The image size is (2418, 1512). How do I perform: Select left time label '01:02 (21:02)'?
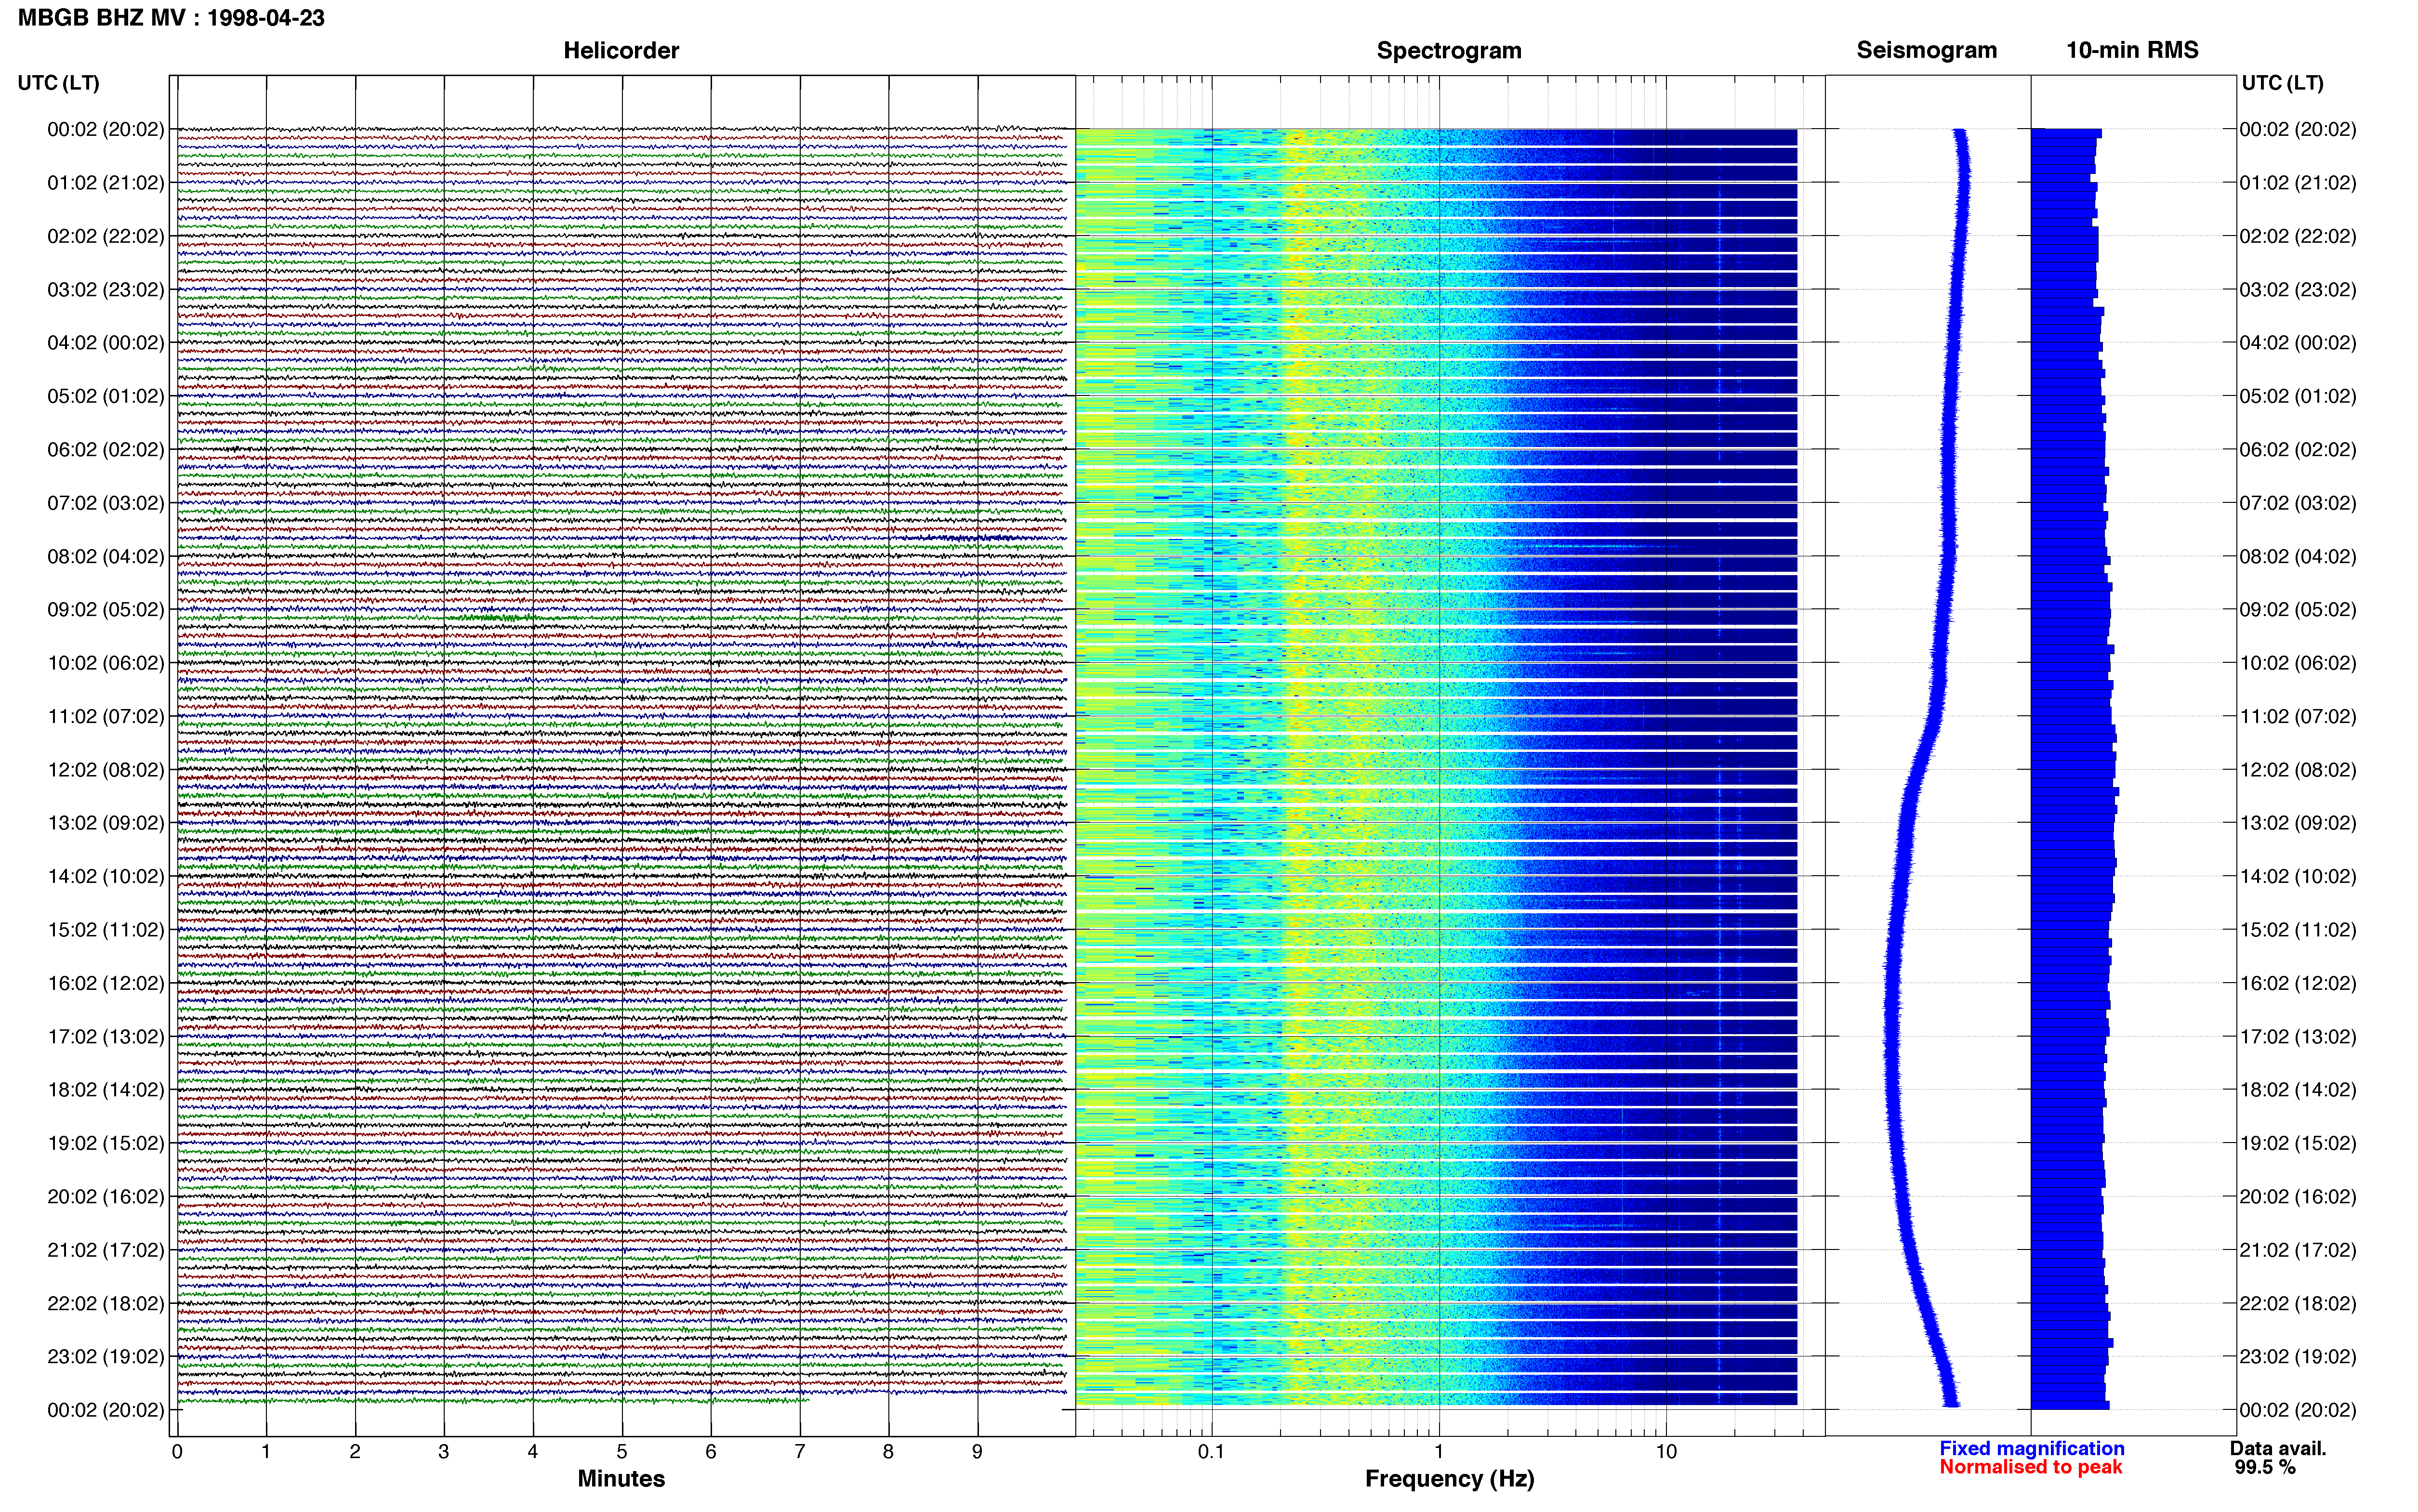pos(106,183)
